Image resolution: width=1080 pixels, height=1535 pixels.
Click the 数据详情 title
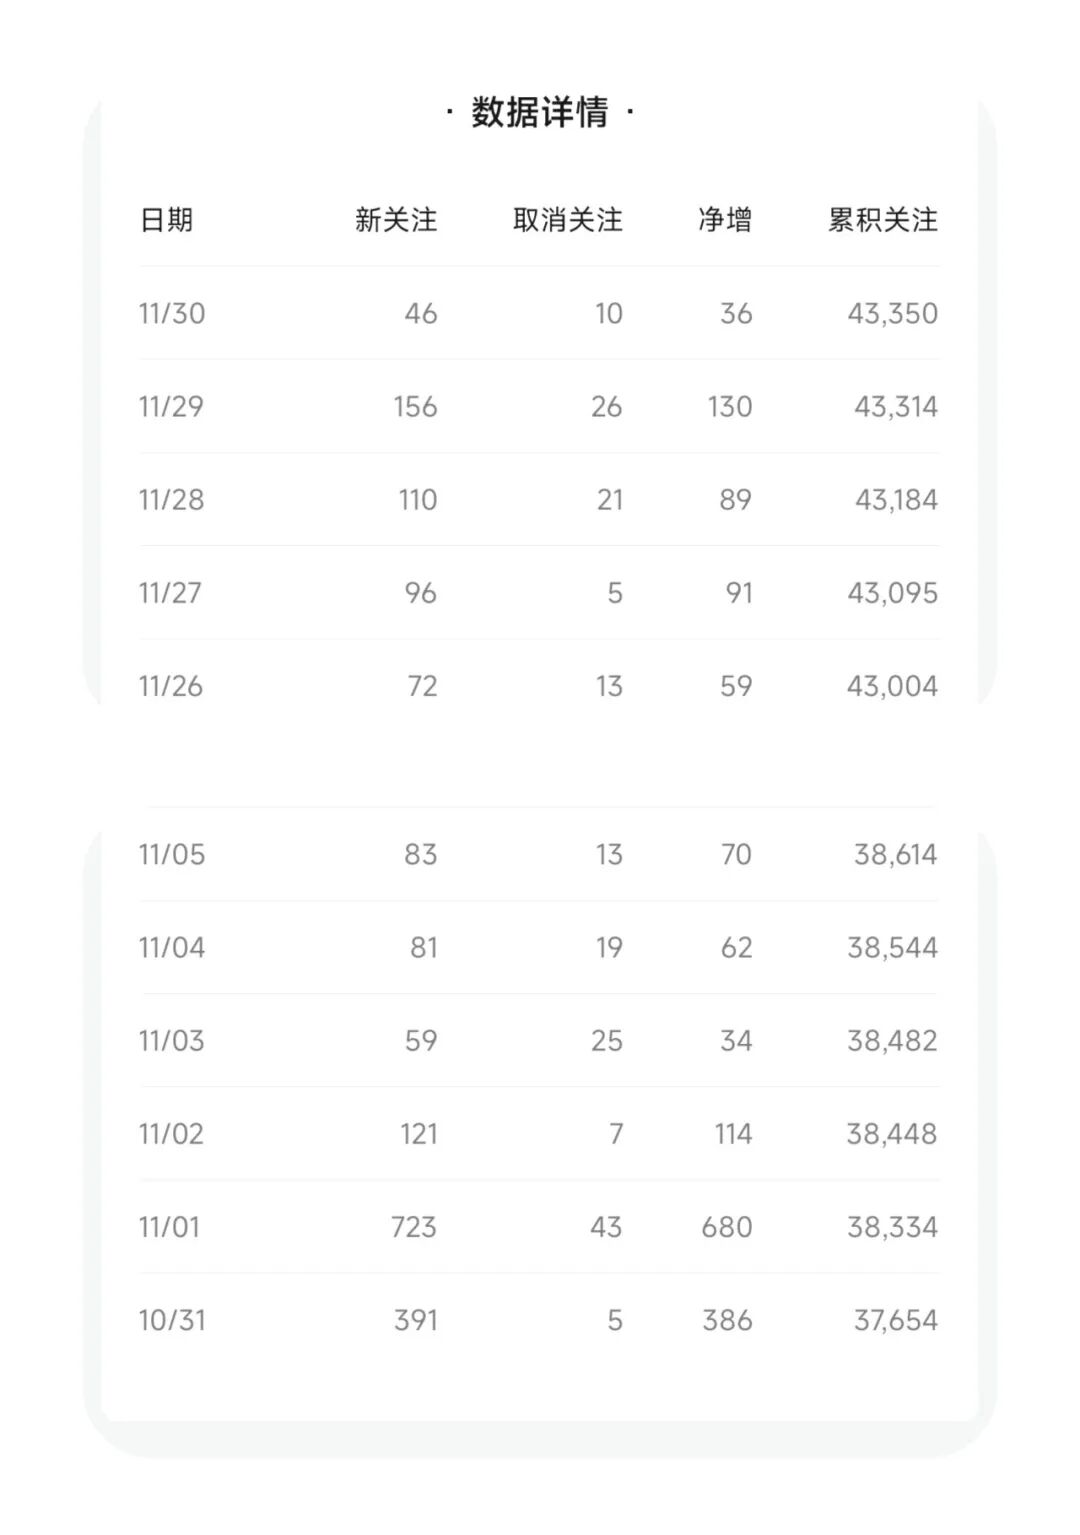pos(540,112)
